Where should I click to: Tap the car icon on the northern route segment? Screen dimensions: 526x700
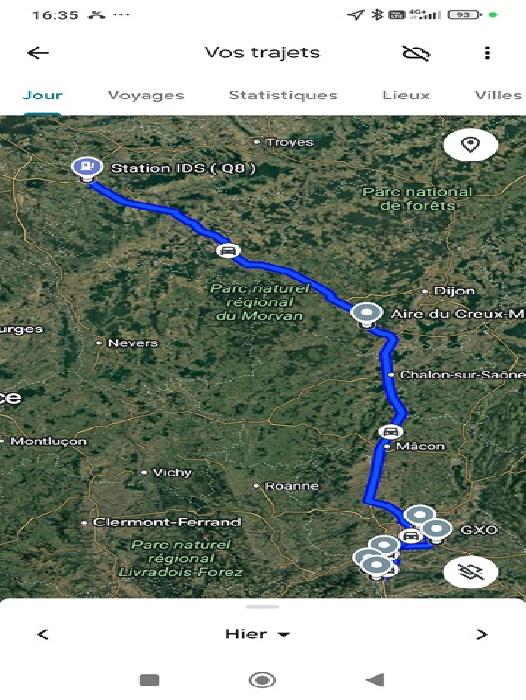click(228, 250)
